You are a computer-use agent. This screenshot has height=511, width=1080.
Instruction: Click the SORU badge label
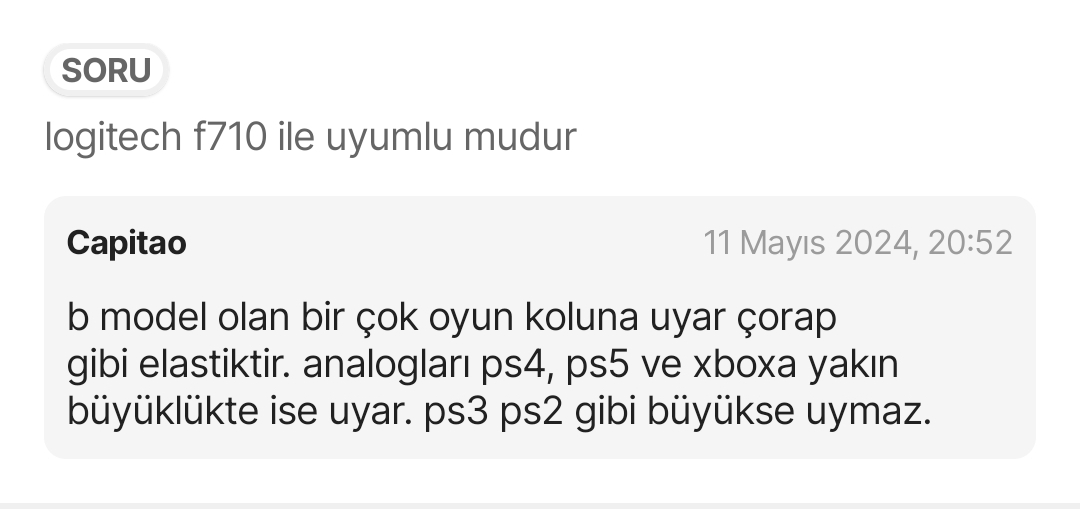coord(106,70)
